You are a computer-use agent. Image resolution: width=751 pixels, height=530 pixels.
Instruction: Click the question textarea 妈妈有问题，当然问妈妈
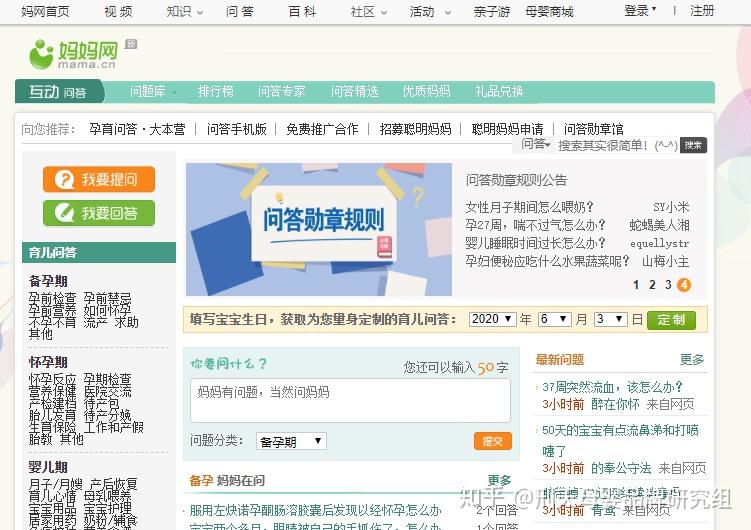coord(350,400)
